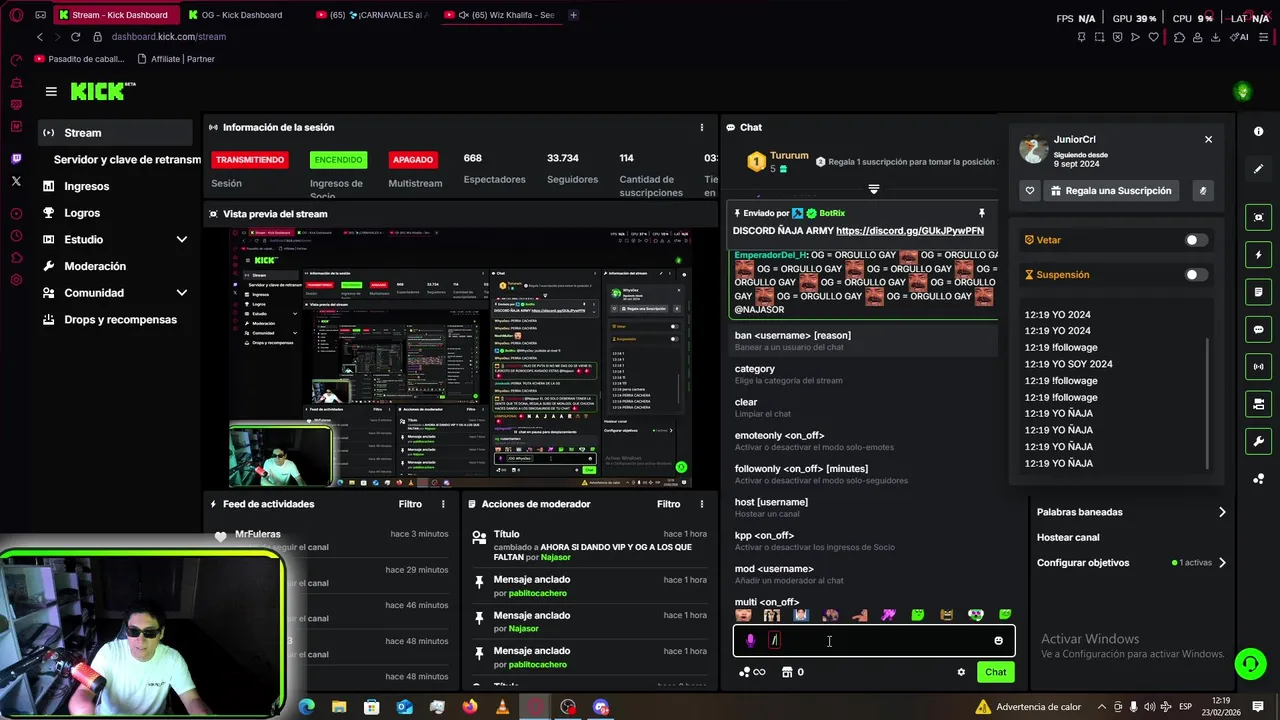
Task: Open the emoji picker in chat input
Action: pyautogui.click(x=998, y=641)
